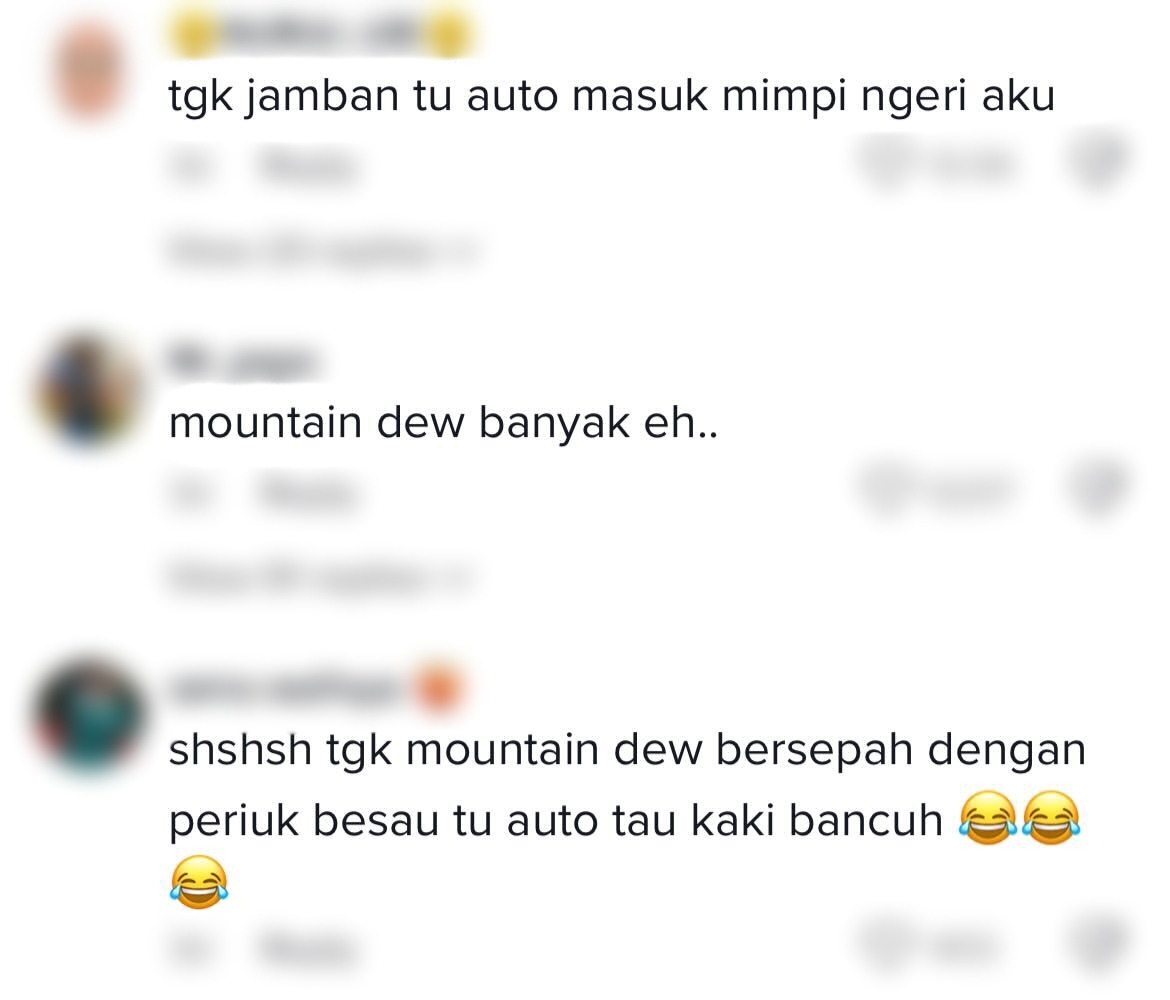This screenshot has height=1000, width=1170.
Task: Open avatar of 'mountain dew banyak eh' commenter
Action: pos(87,390)
